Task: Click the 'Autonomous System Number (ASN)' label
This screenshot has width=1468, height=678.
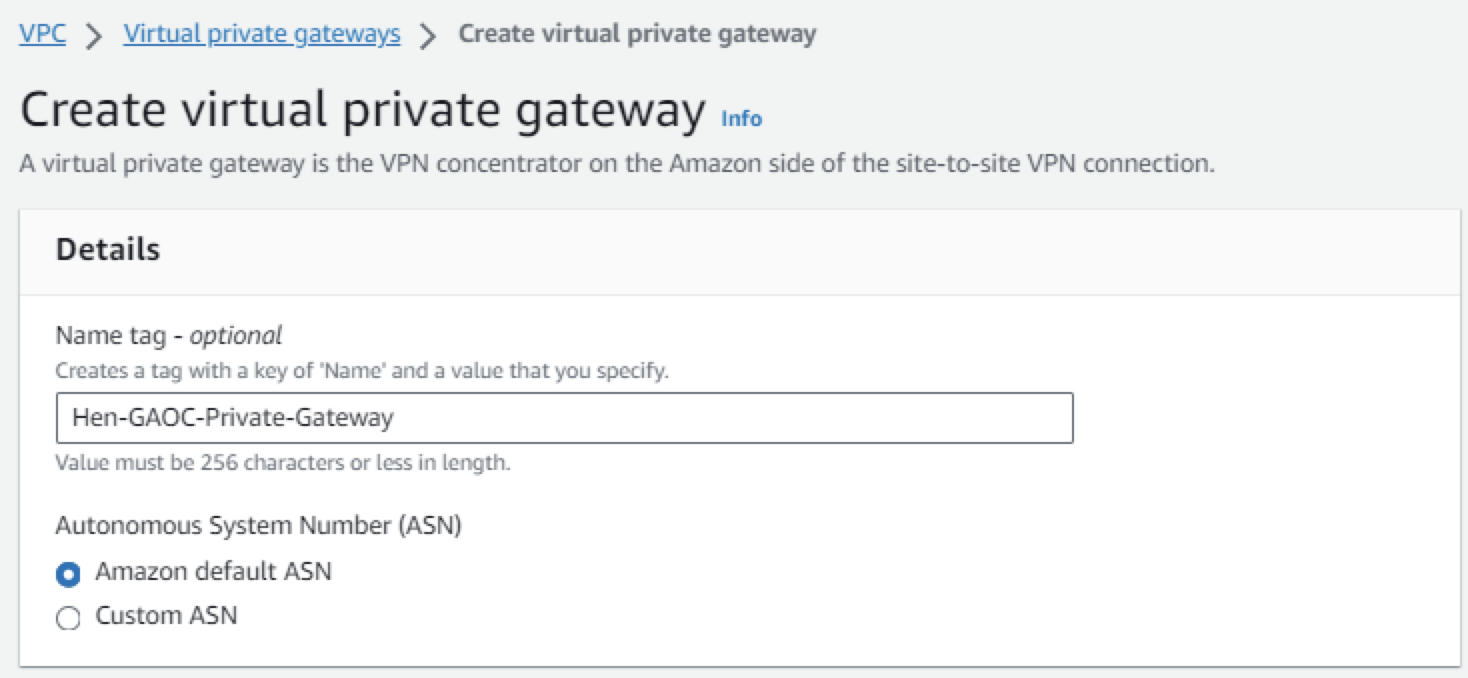Action: (258, 526)
